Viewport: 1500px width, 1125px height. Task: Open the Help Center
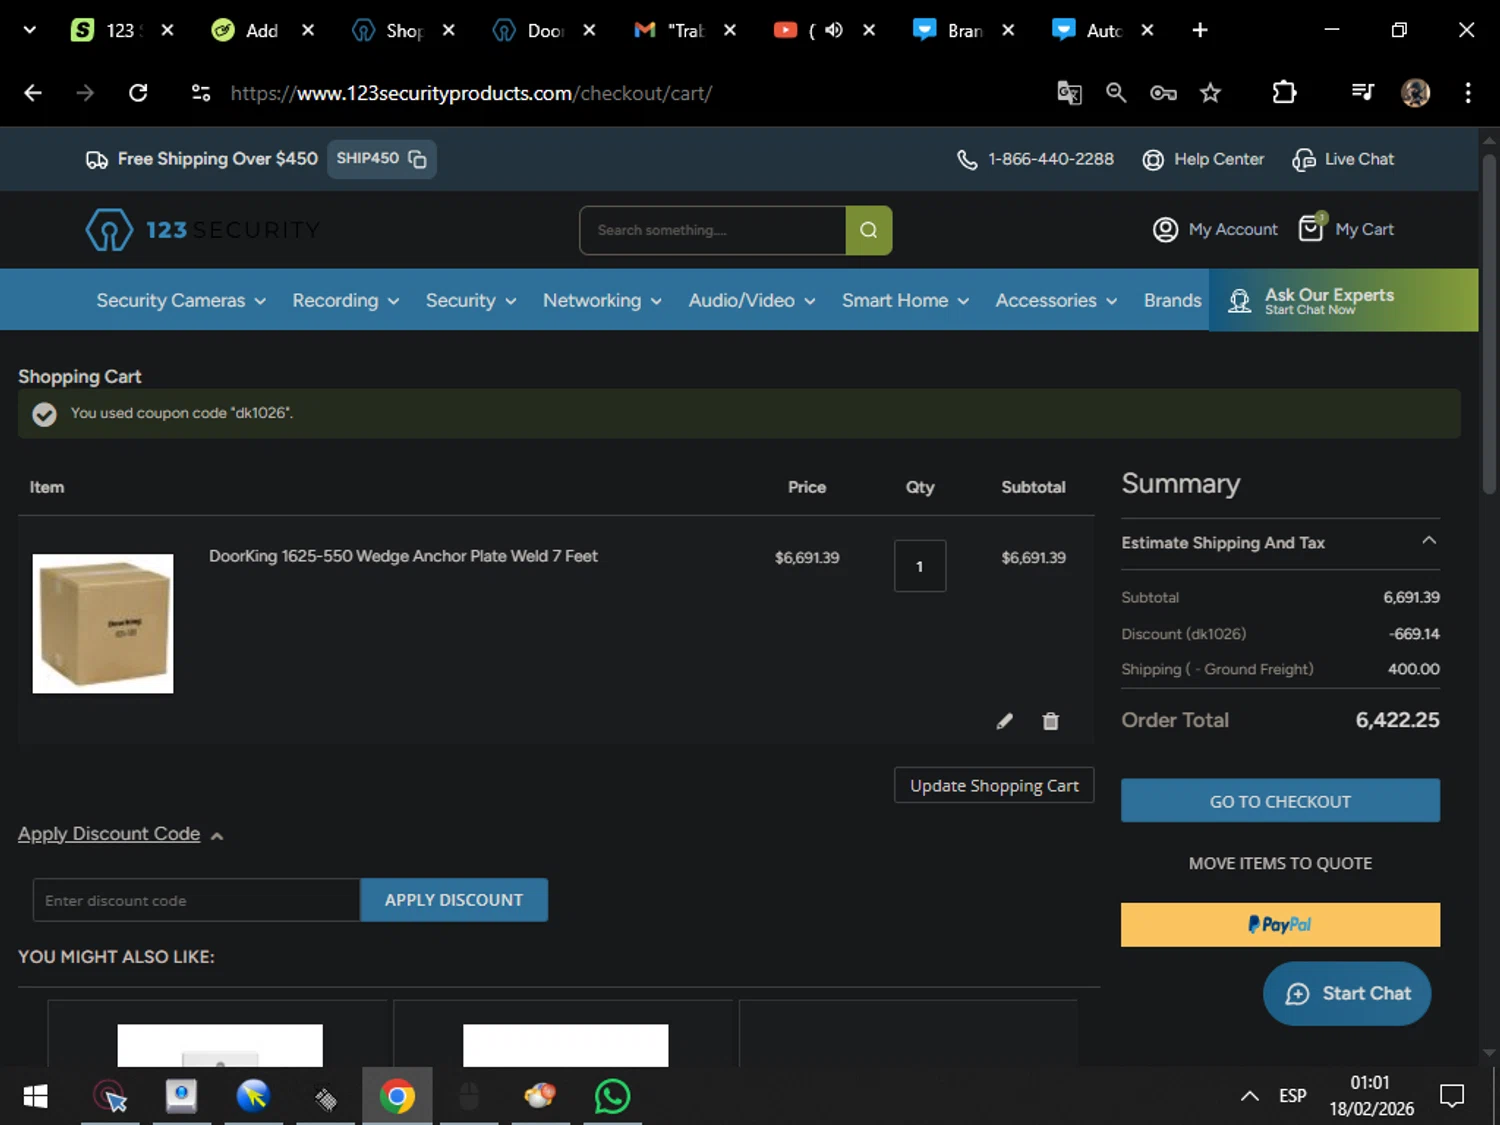point(1203,159)
